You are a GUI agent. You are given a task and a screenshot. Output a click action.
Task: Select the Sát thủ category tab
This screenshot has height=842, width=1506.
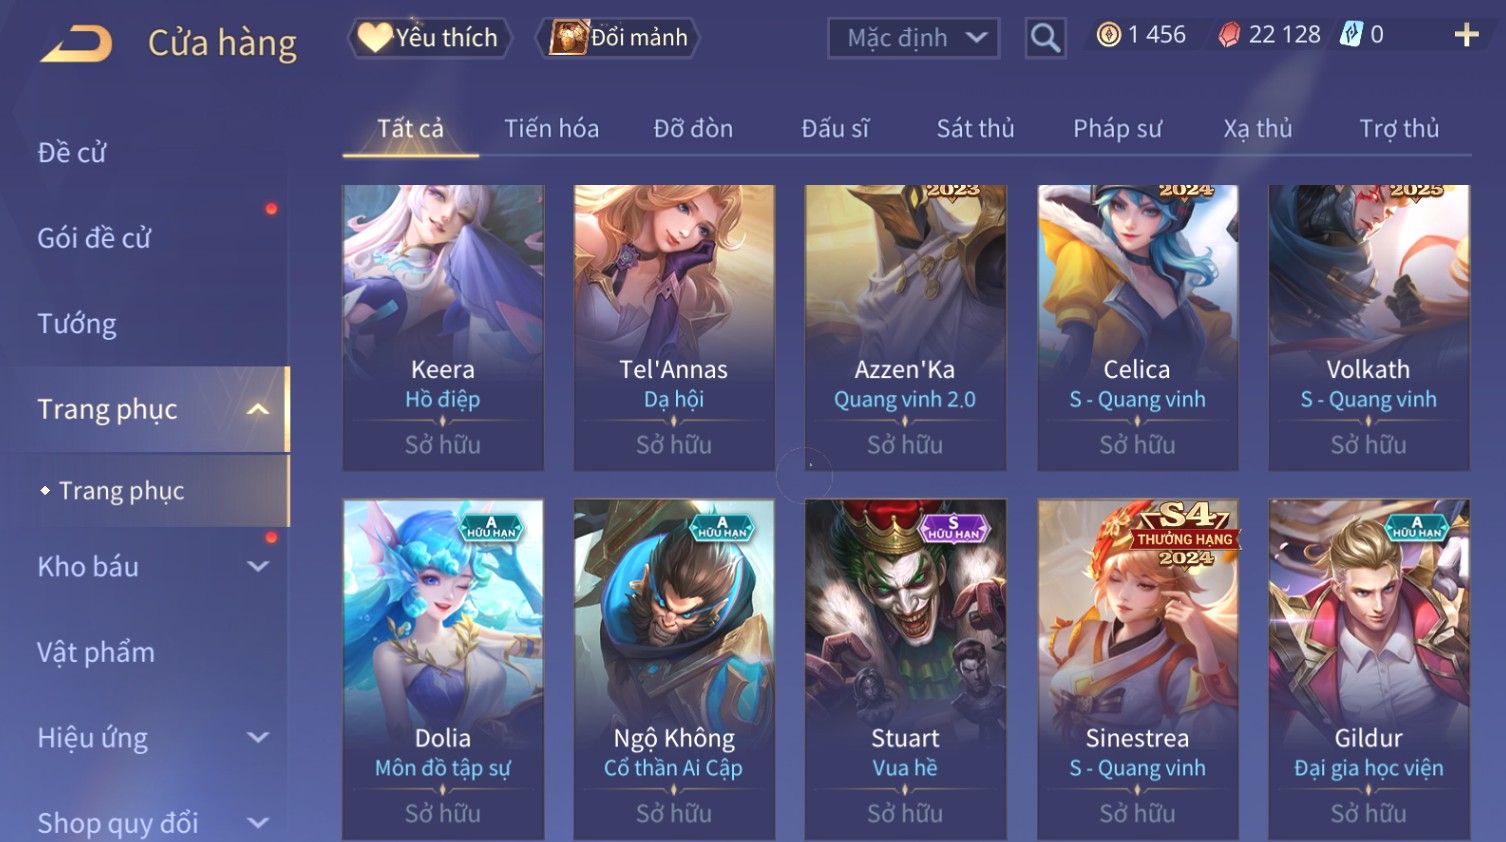click(x=975, y=128)
